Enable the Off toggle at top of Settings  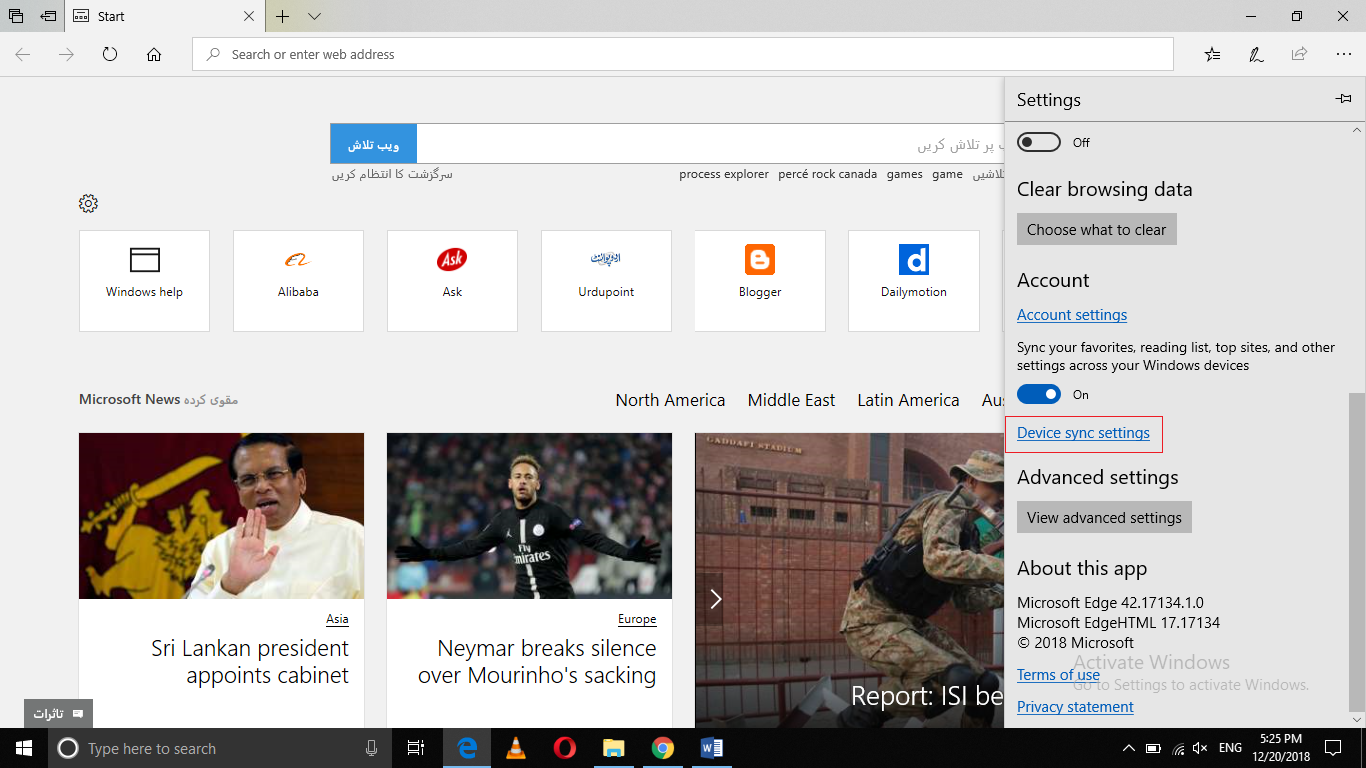click(1038, 142)
